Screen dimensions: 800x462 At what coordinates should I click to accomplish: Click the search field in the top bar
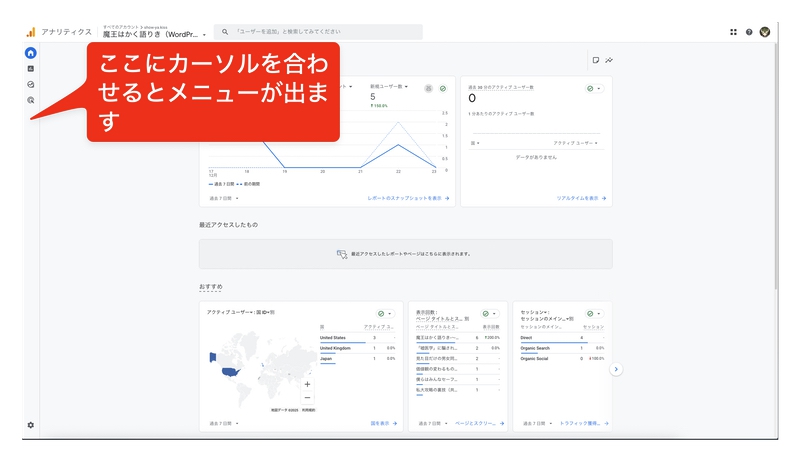click(318, 32)
